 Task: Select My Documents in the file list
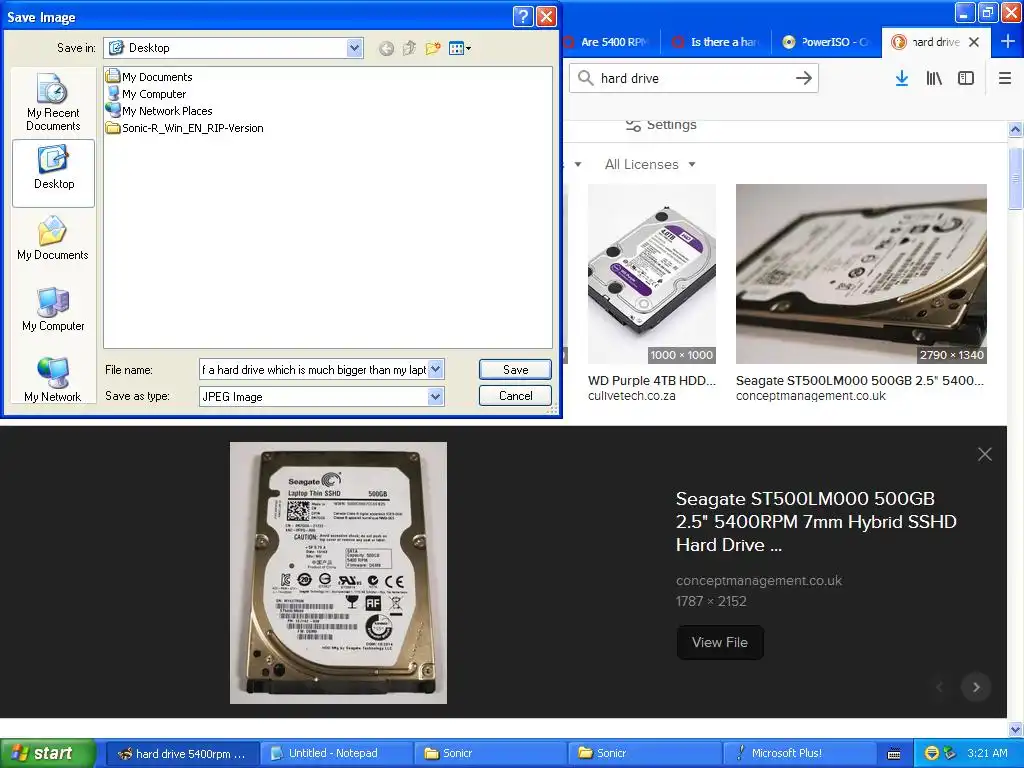pyautogui.click(x=149, y=76)
